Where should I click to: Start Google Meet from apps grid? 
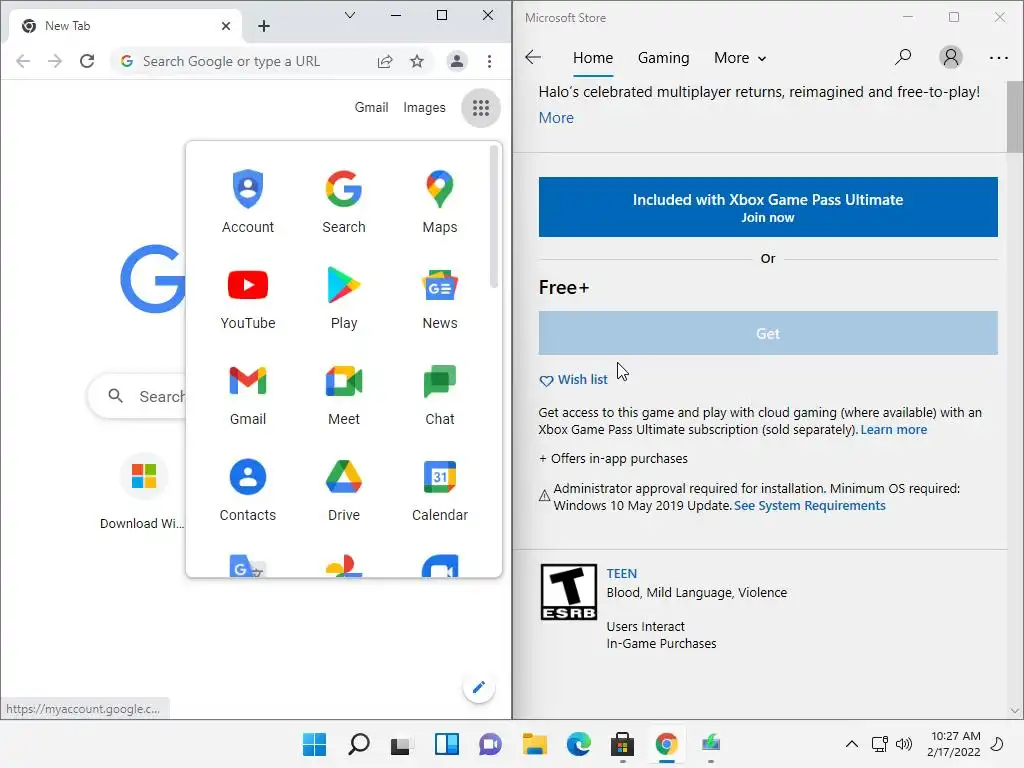[344, 393]
